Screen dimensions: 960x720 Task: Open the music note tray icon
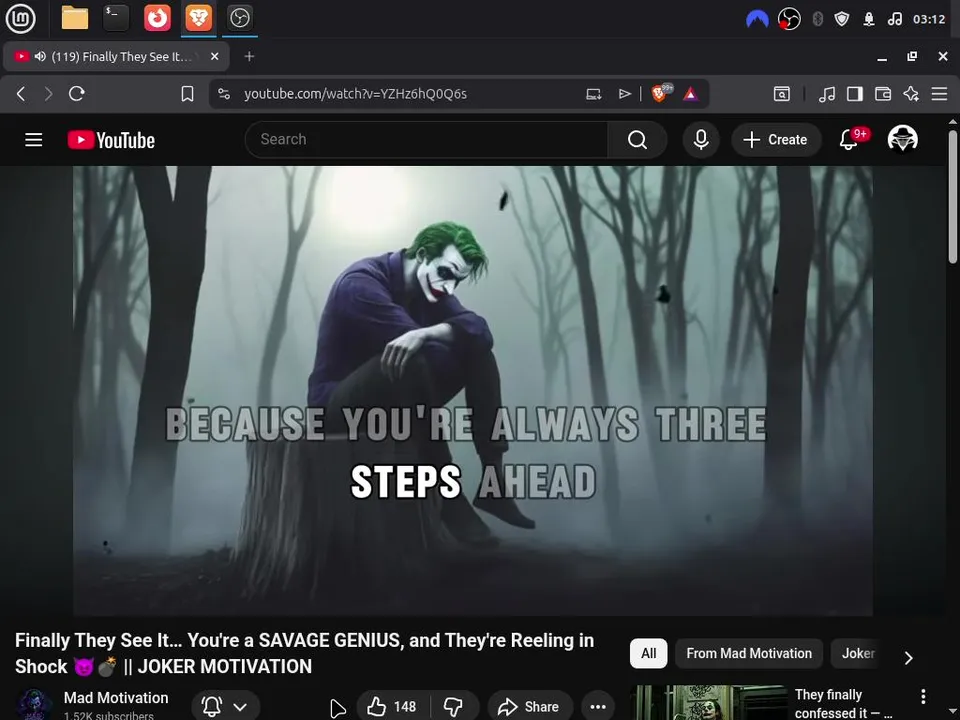pyautogui.click(x=894, y=20)
